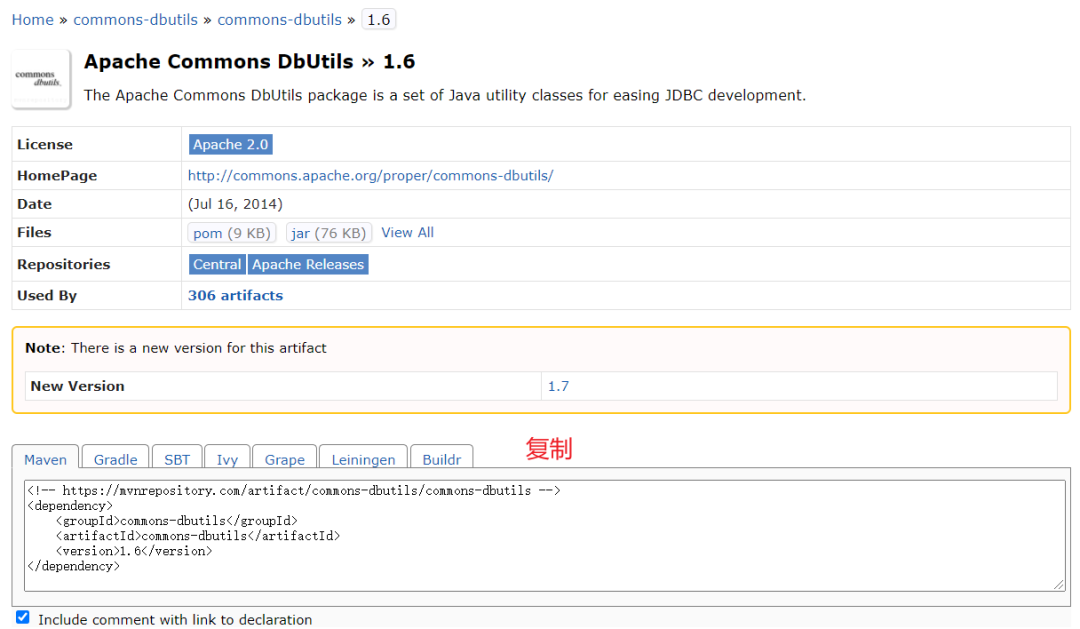Click the note about new artifact version

(x=176, y=349)
